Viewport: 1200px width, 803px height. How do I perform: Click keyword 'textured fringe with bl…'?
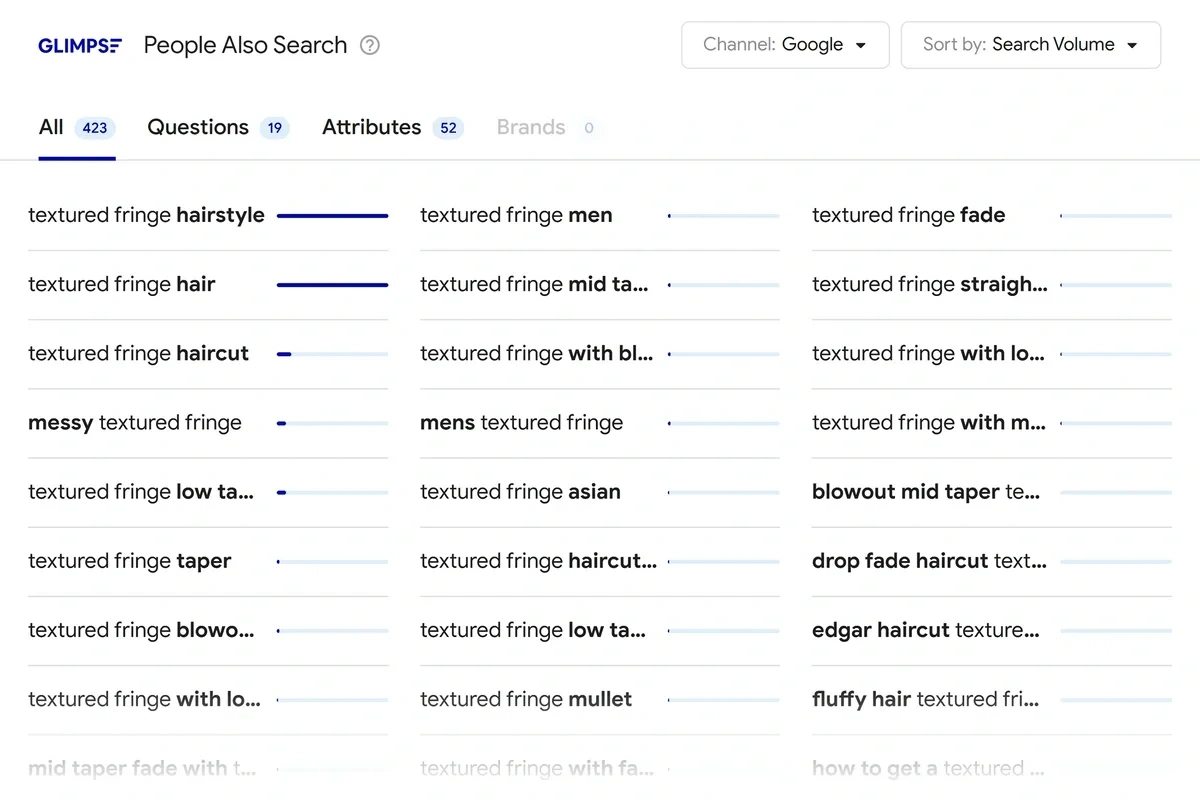pos(536,353)
